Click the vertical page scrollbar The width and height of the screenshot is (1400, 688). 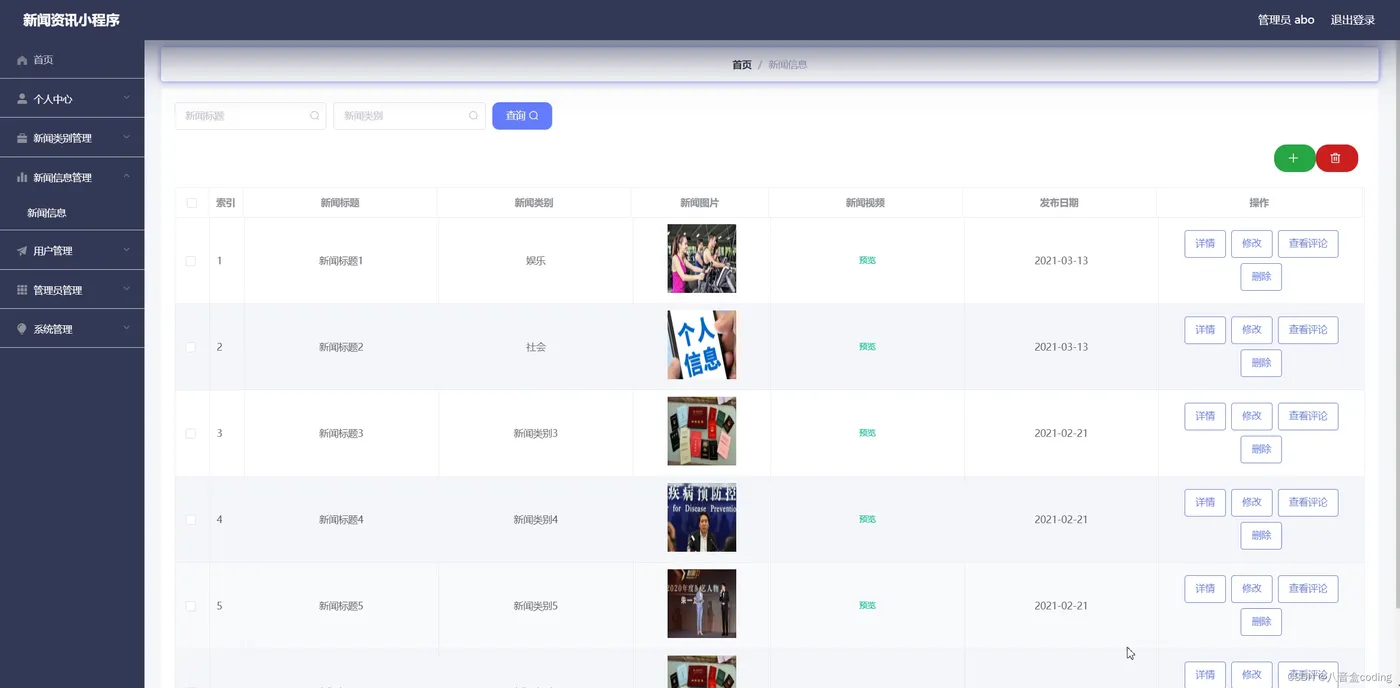click(1396, 325)
